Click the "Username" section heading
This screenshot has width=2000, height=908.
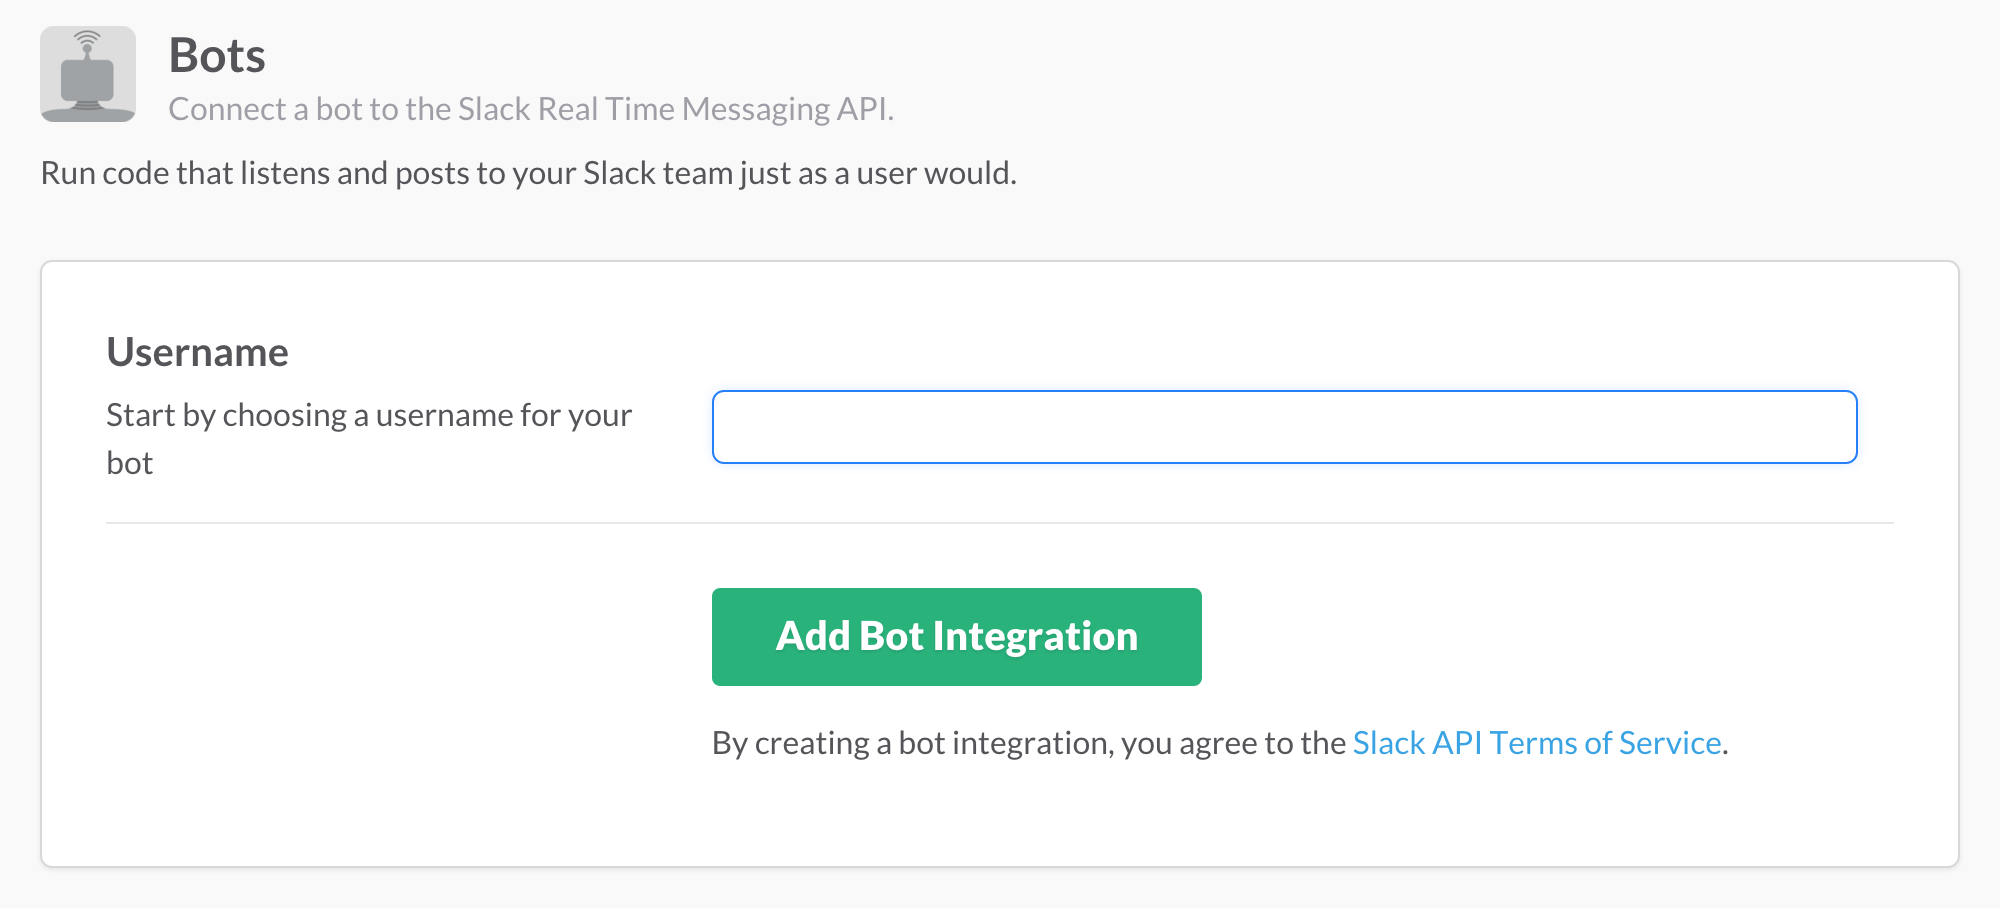[197, 352]
